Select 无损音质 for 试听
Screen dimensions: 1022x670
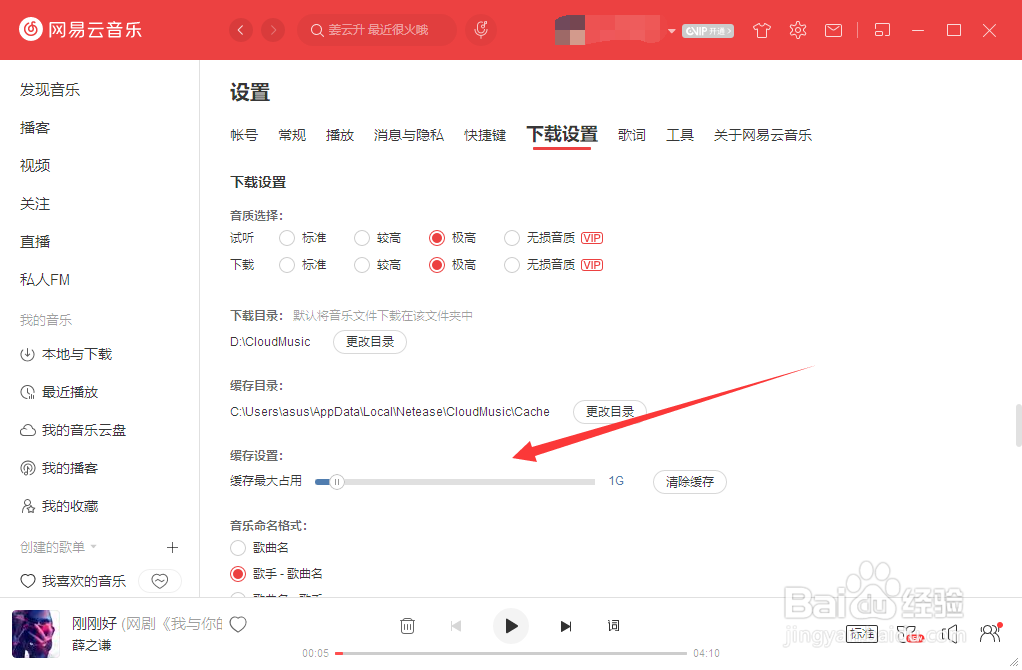(512, 238)
